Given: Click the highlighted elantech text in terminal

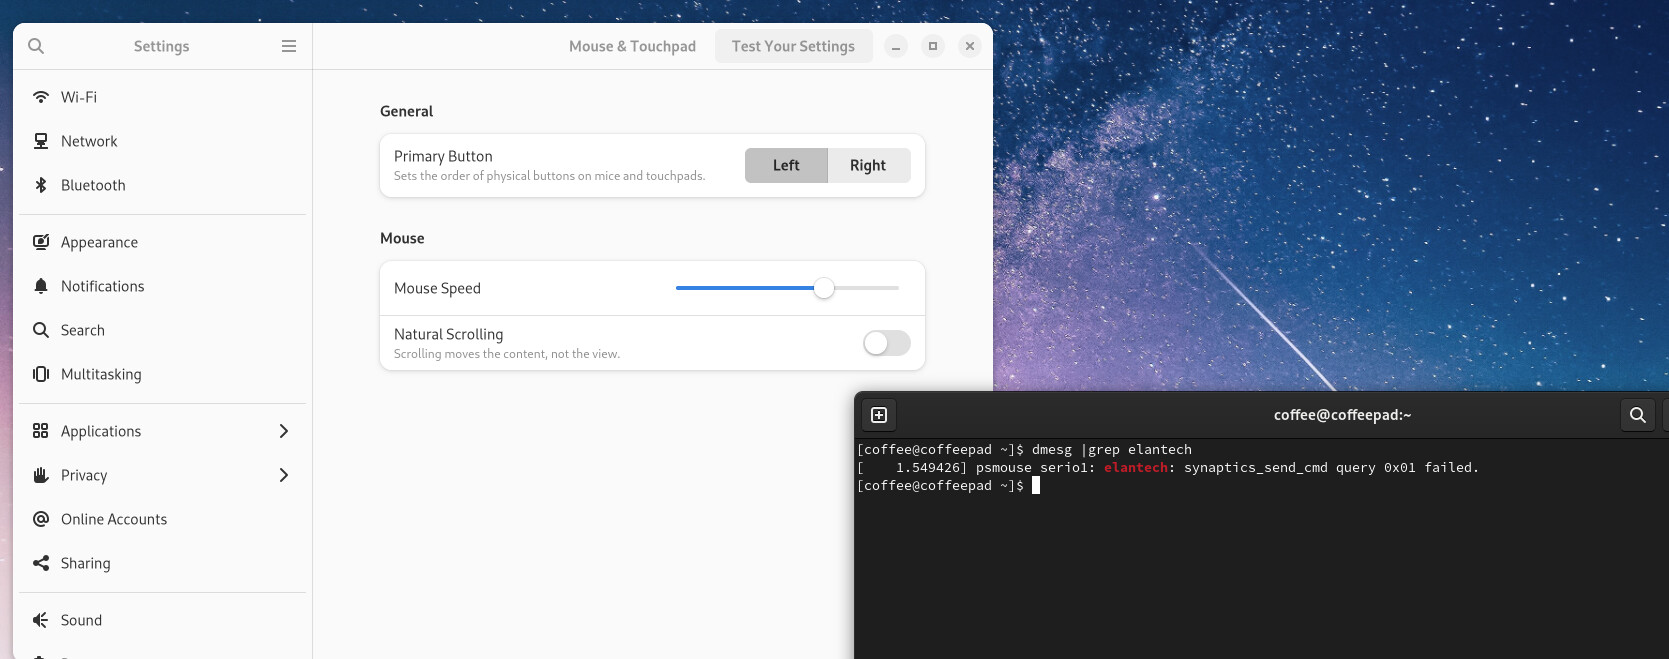Looking at the screenshot, I should [x=1136, y=467].
